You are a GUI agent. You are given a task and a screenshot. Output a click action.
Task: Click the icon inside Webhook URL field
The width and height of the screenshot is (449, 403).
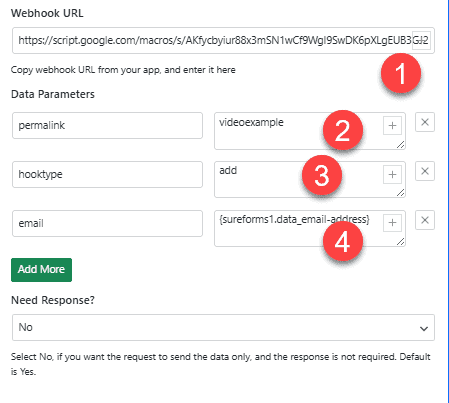click(x=421, y=40)
